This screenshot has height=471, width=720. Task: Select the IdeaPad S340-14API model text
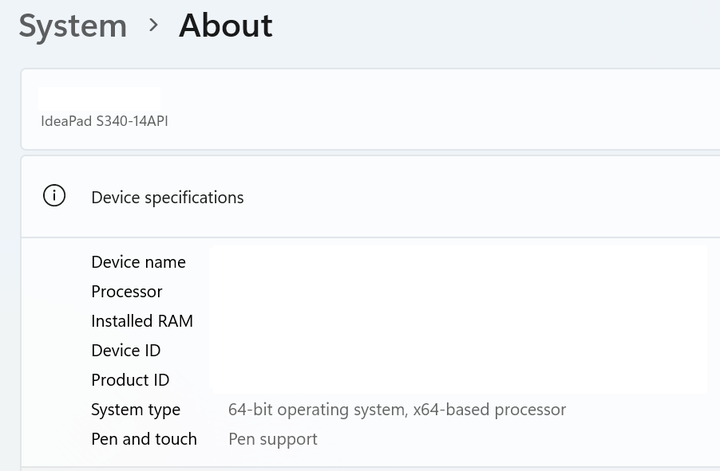pyautogui.click(x=104, y=122)
